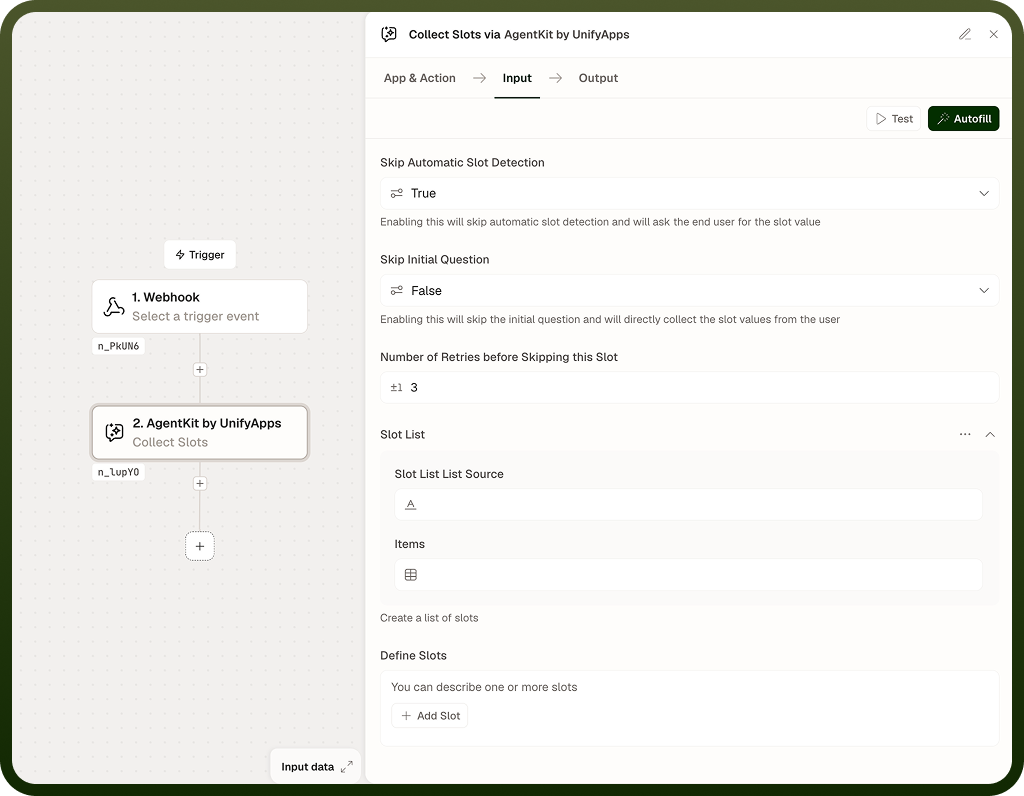The width and height of the screenshot is (1024, 796).
Task: Open Slot List more options ellipsis
Action: click(965, 434)
